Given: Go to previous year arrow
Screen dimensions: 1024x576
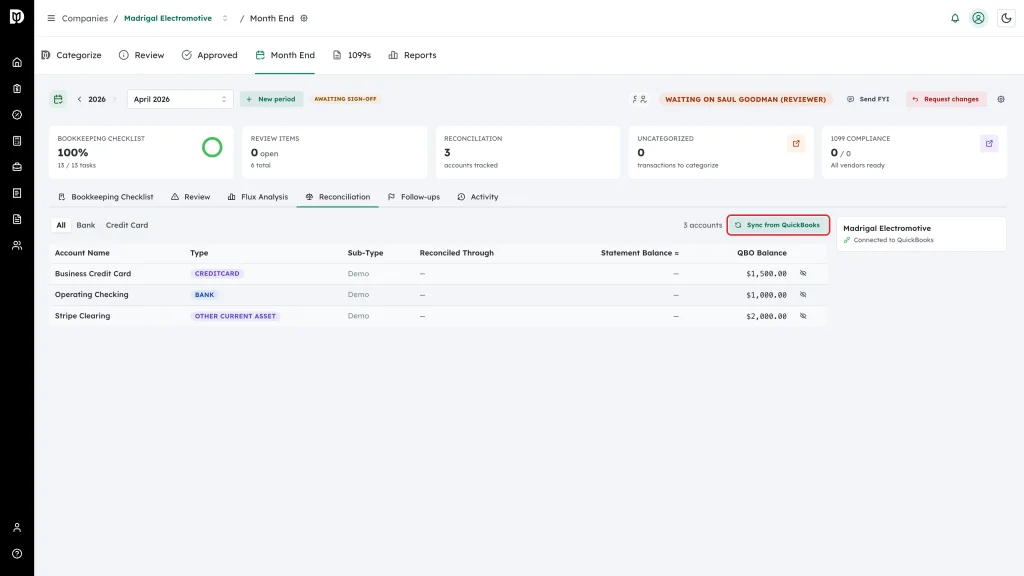Looking at the screenshot, I should 80,99.
